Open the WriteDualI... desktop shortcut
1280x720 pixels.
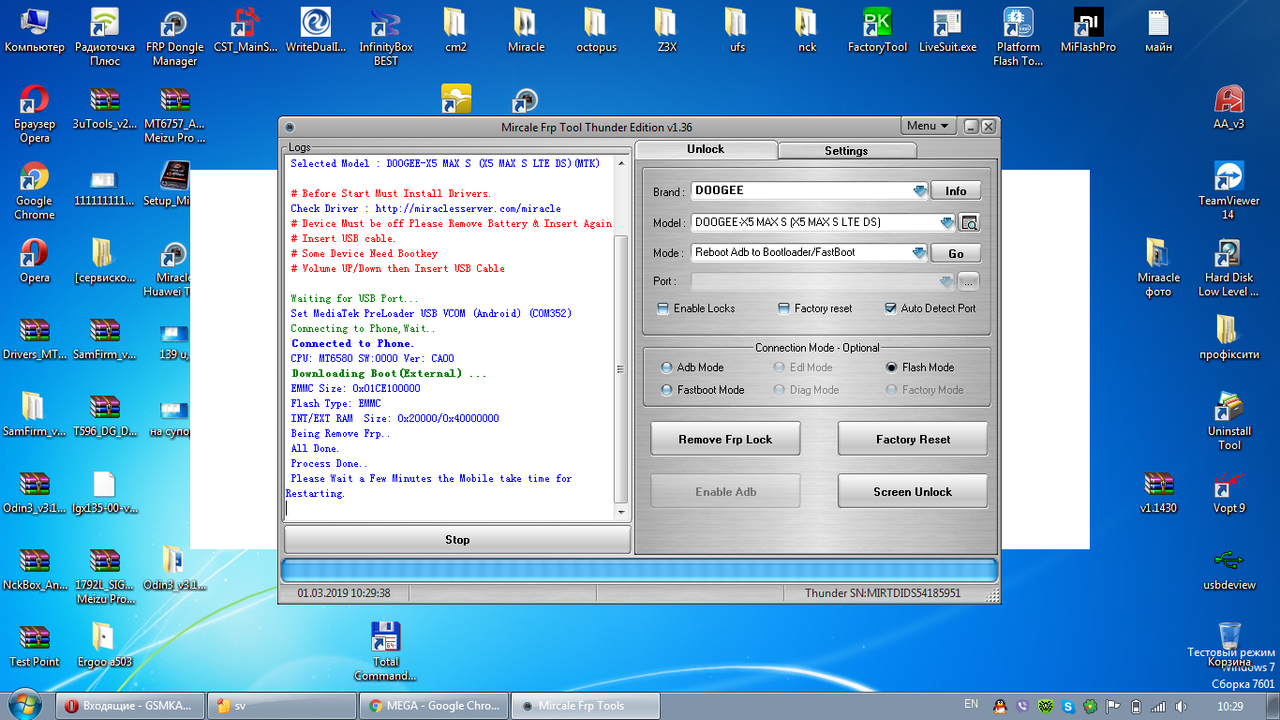316,31
